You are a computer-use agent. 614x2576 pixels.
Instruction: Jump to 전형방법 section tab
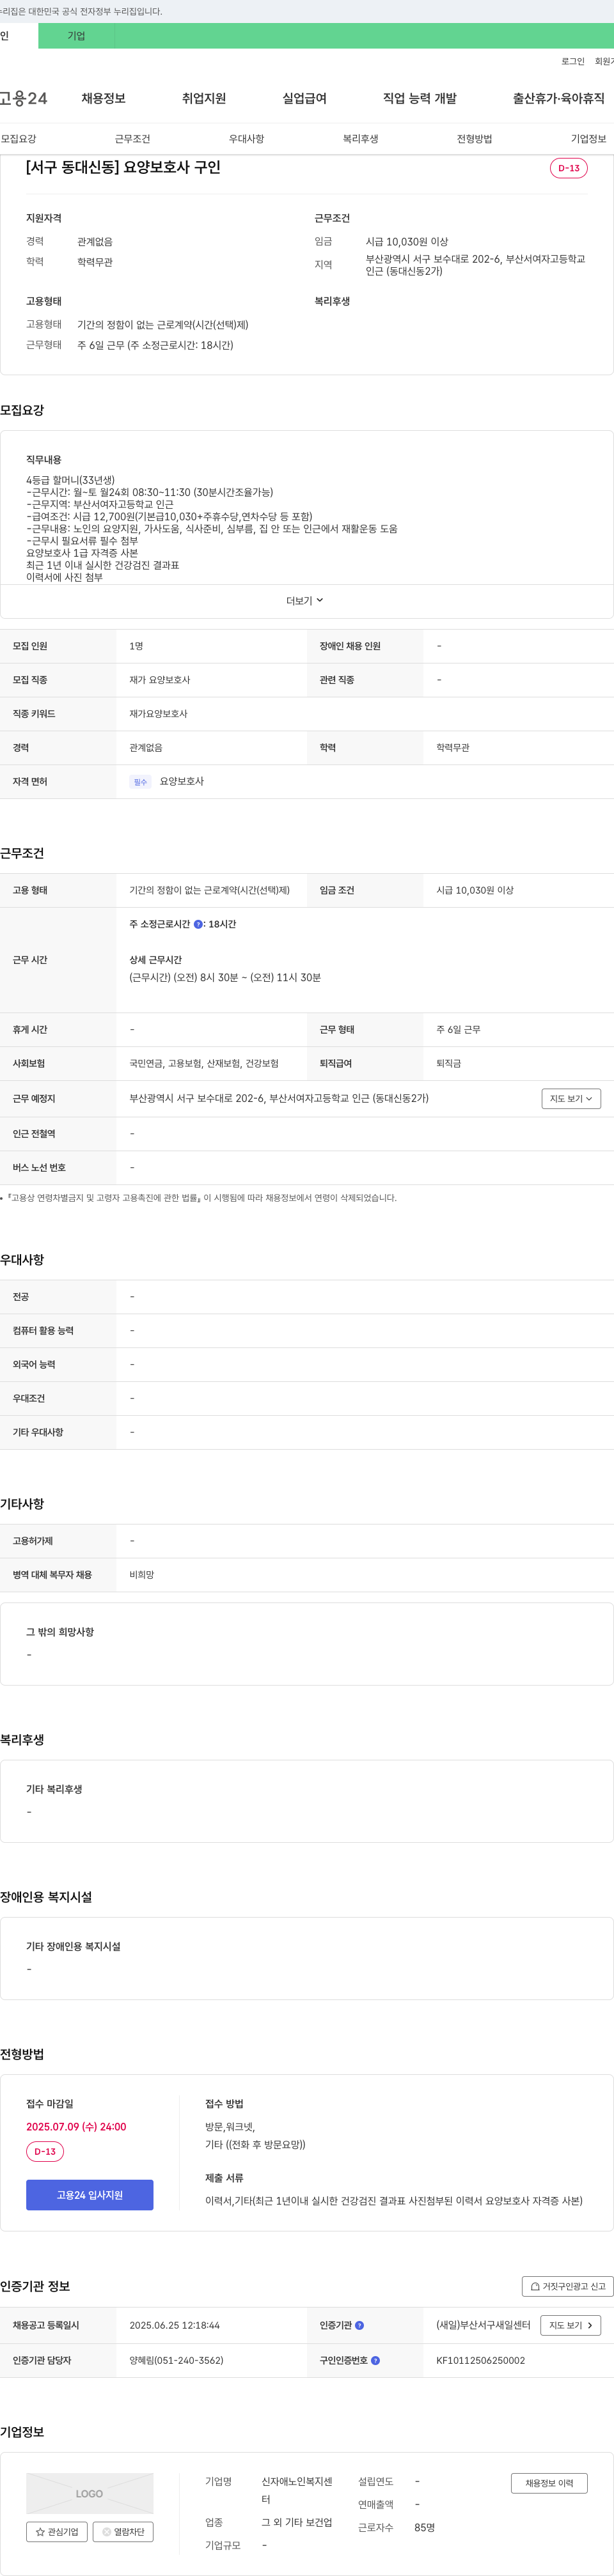[474, 139]
